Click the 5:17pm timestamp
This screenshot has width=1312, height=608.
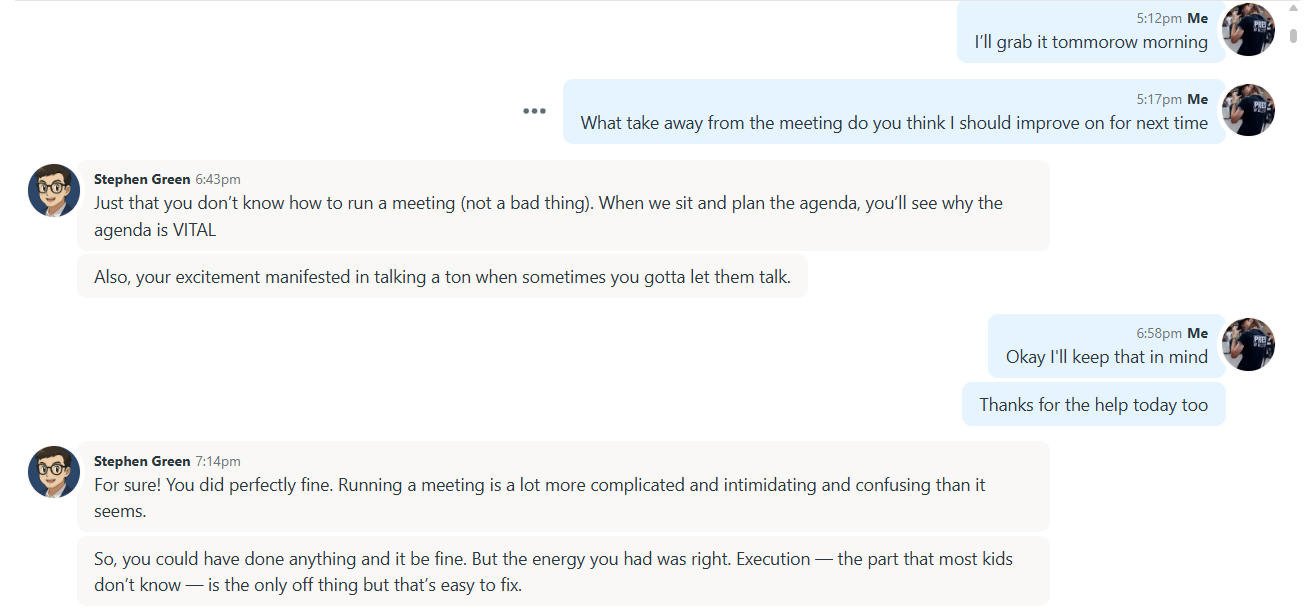pos(1158,99)
